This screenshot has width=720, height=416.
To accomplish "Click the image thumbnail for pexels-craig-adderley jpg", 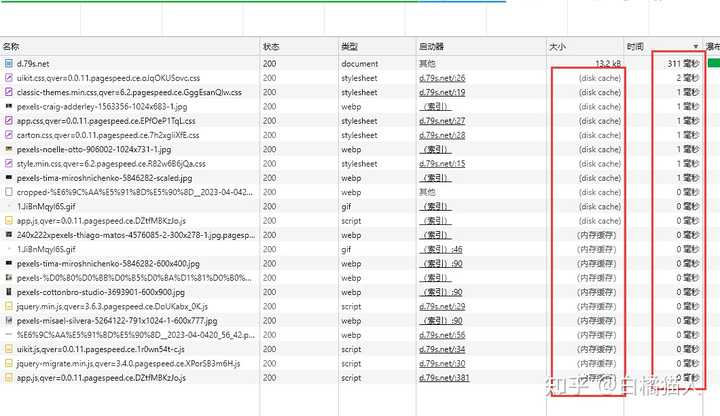I will coord(9,106).
